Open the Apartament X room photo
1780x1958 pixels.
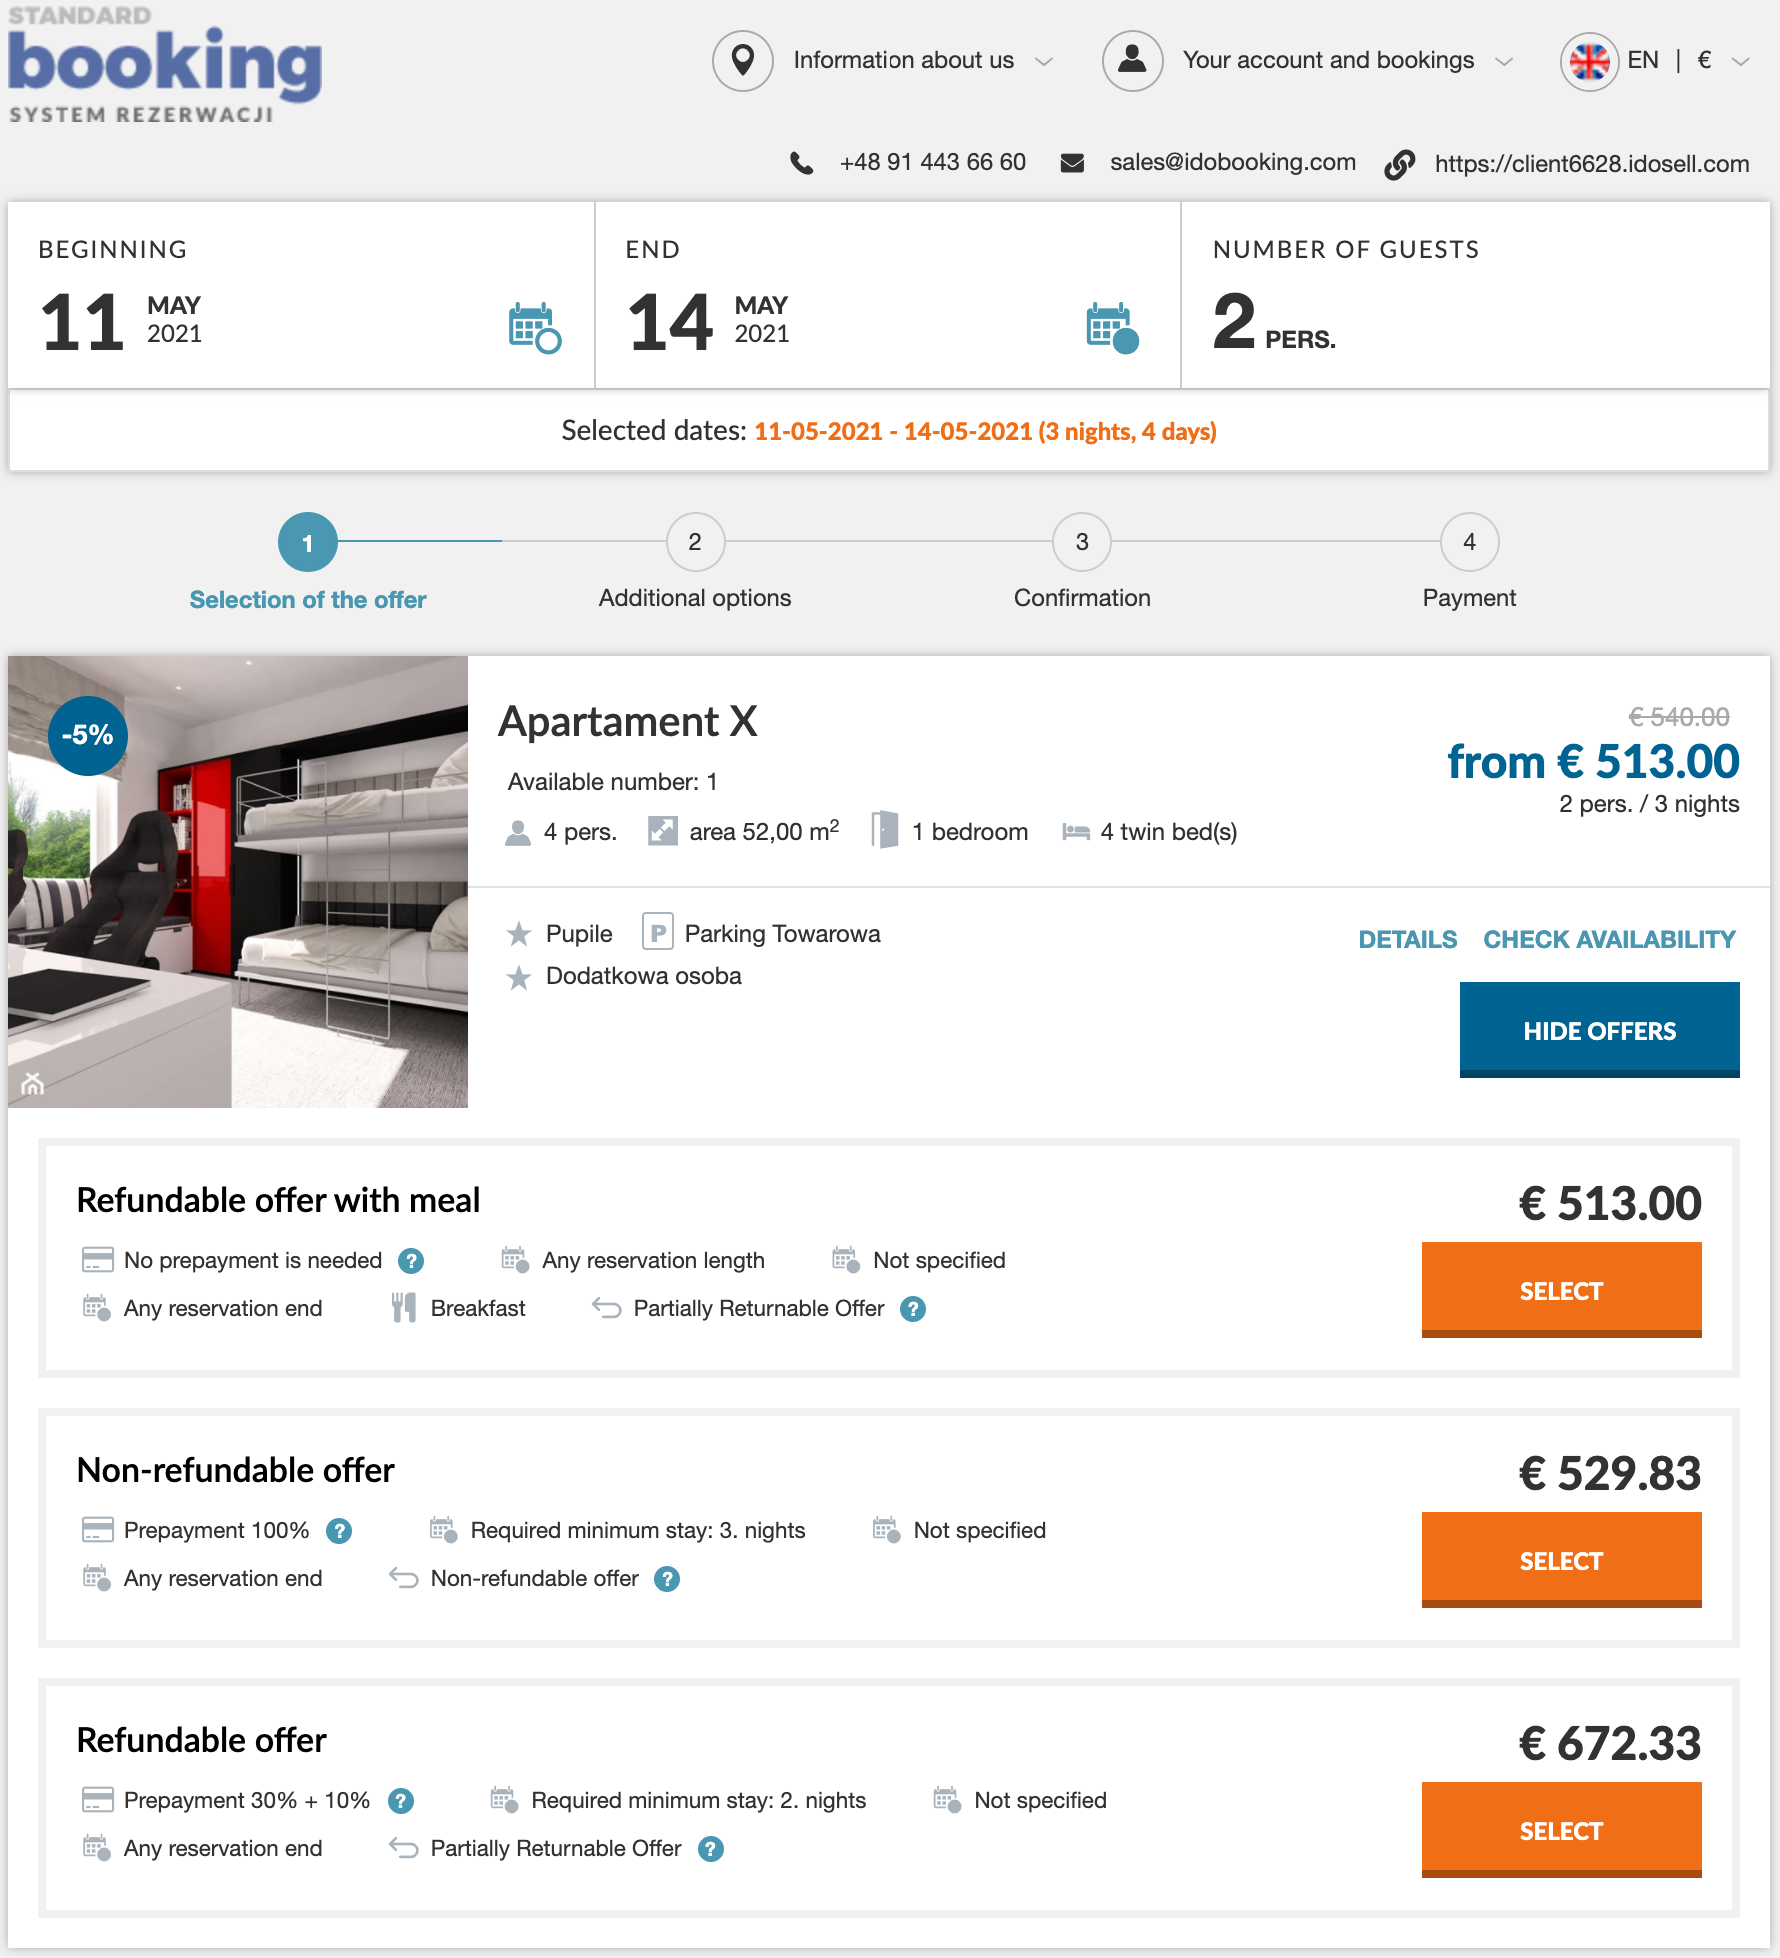click(238, 881)
